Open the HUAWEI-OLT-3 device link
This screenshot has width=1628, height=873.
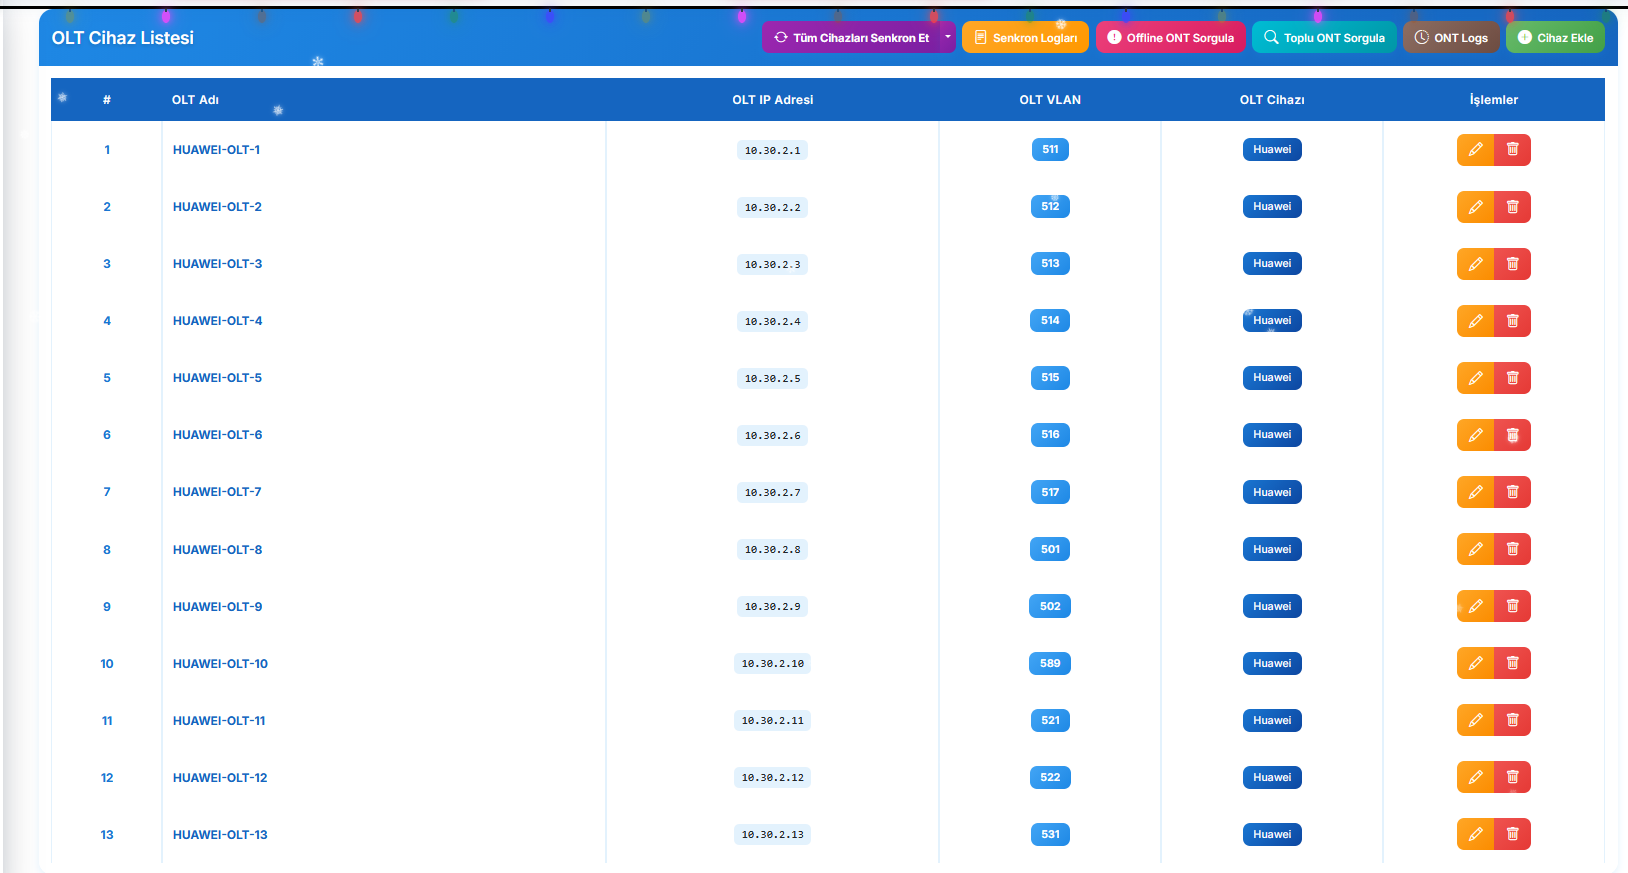tap(217, 264)
